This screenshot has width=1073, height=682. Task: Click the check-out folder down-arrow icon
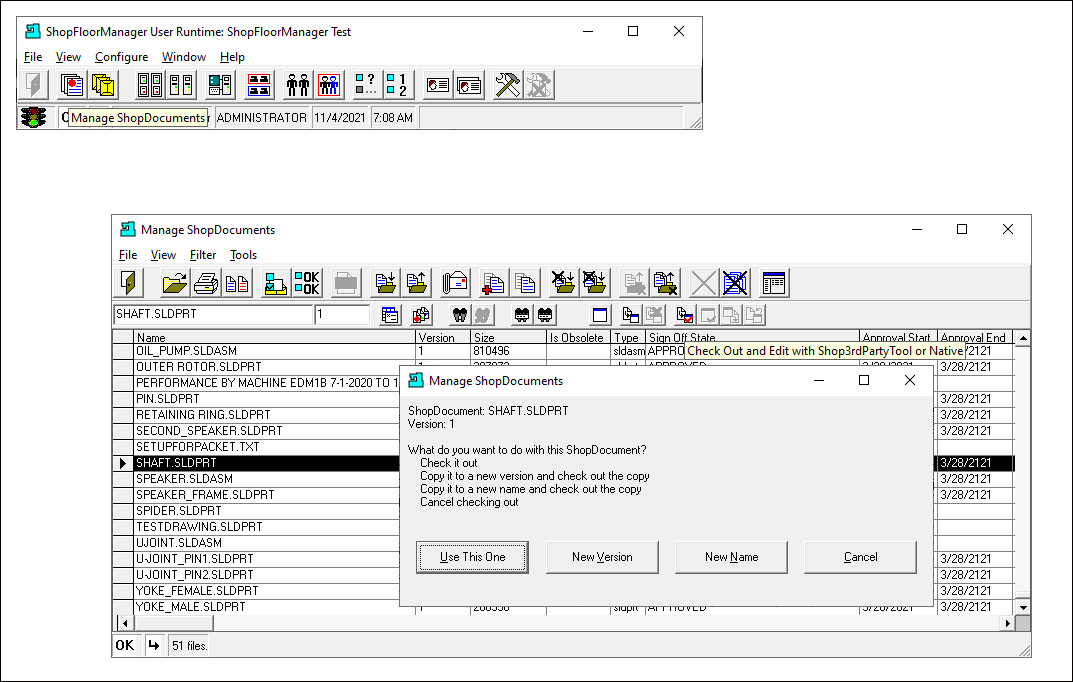click(385, 283)
